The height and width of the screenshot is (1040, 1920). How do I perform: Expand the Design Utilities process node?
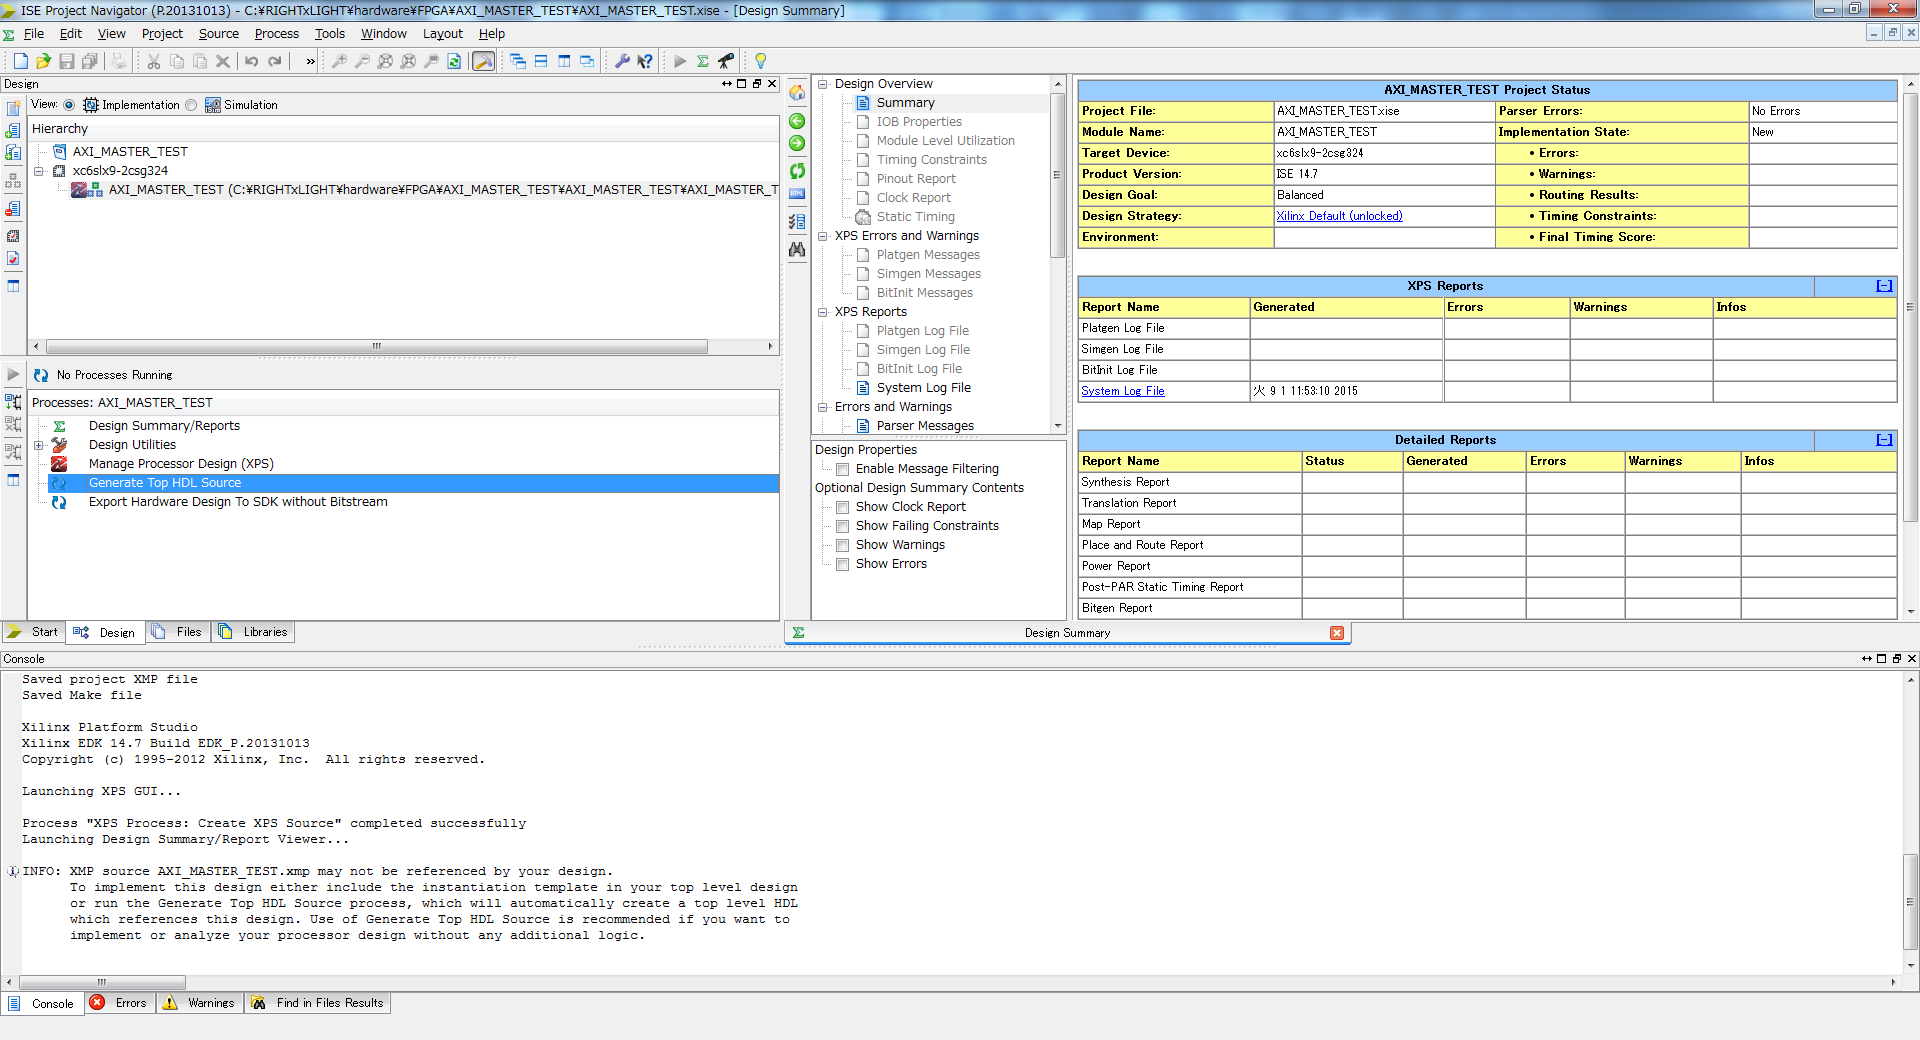point(39,445)
